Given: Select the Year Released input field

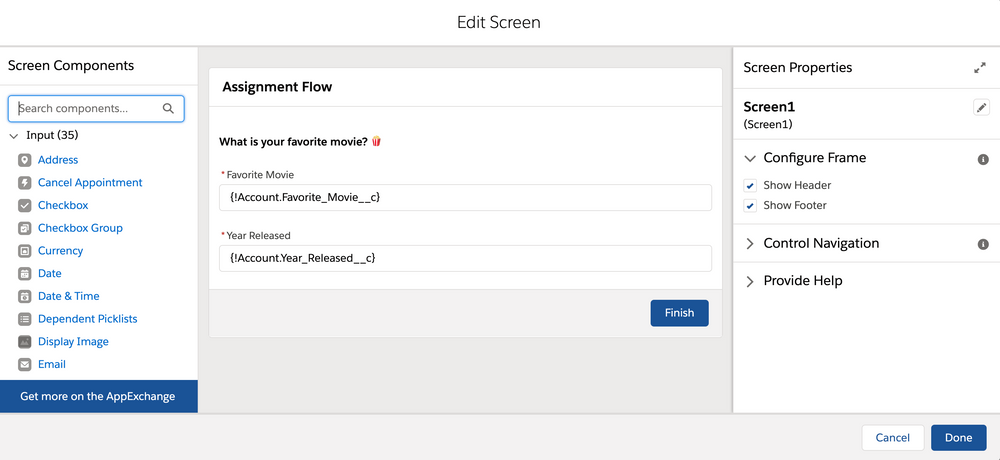Looking at the screenshot, I should point(465,258).
